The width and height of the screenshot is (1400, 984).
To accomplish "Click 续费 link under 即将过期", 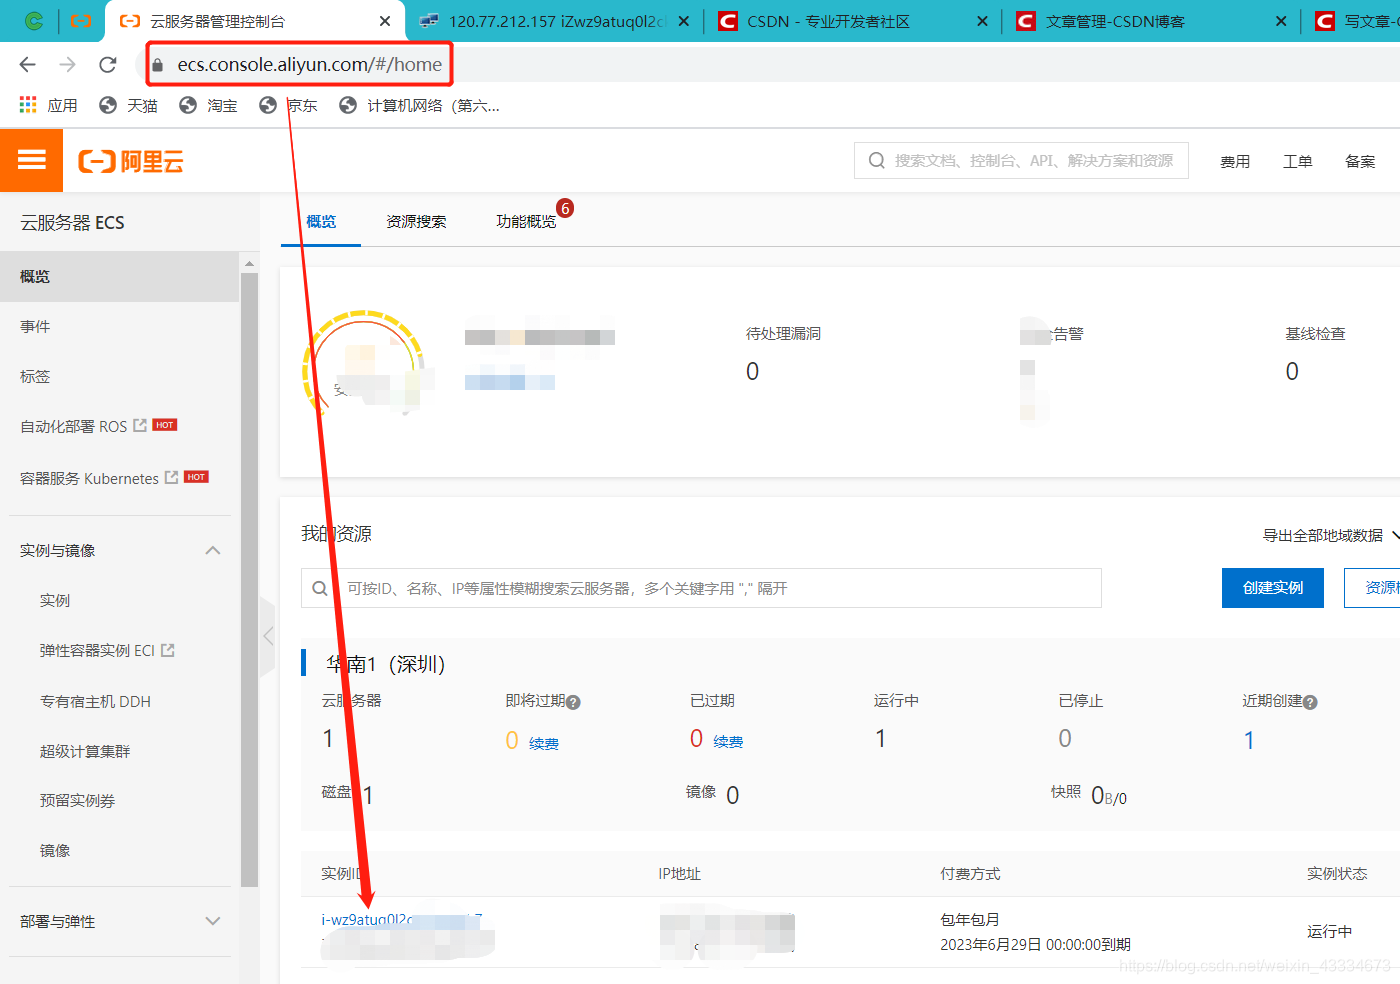I will pos(544,743).
